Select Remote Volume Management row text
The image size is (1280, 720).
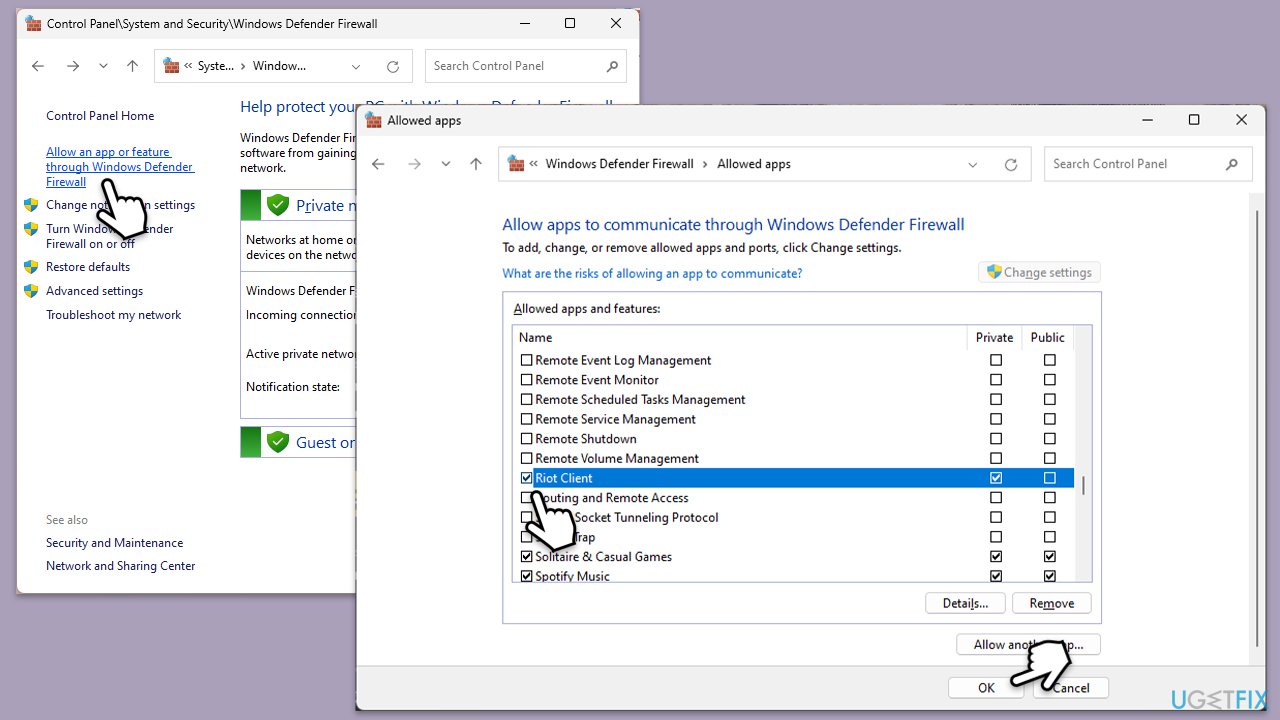coord(617,458)
